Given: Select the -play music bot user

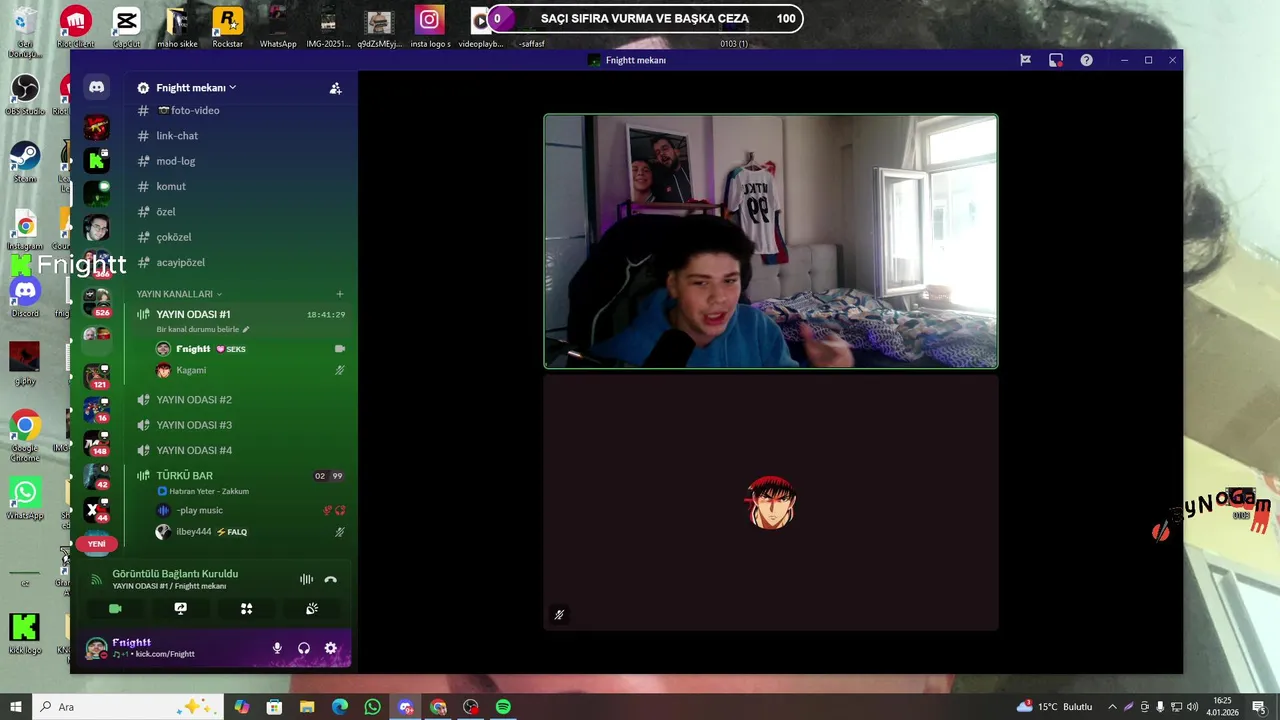Looking at the screenshot, I should (x=199, y=510).
